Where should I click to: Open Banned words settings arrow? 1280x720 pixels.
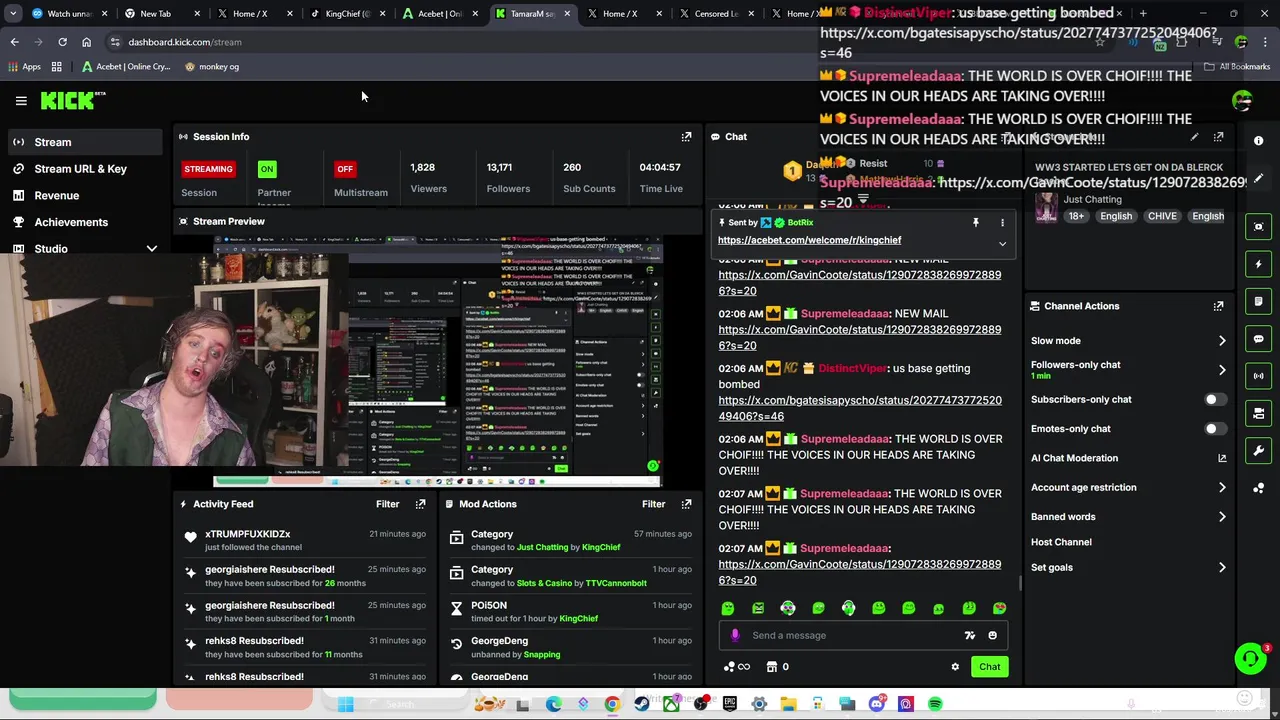click(1222, 517)
